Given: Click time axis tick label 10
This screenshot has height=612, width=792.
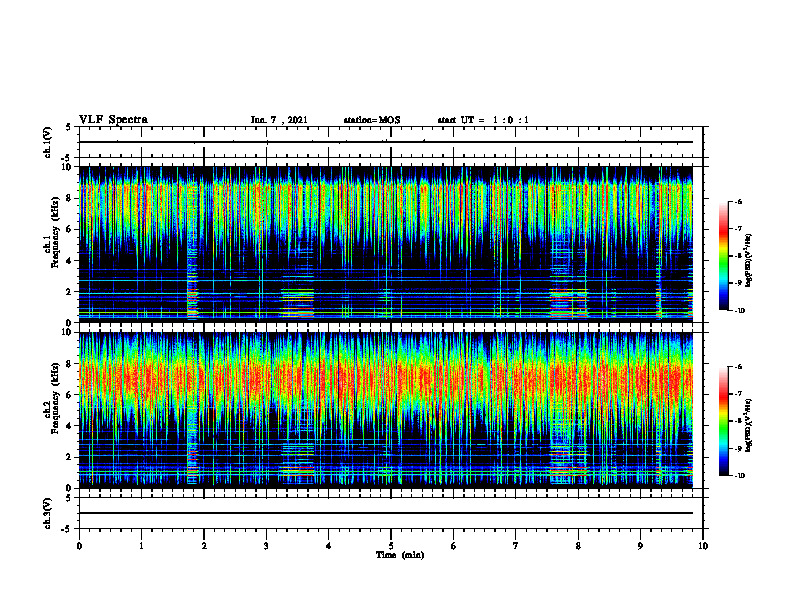Looking at the screenshot, I should [703, 546].
